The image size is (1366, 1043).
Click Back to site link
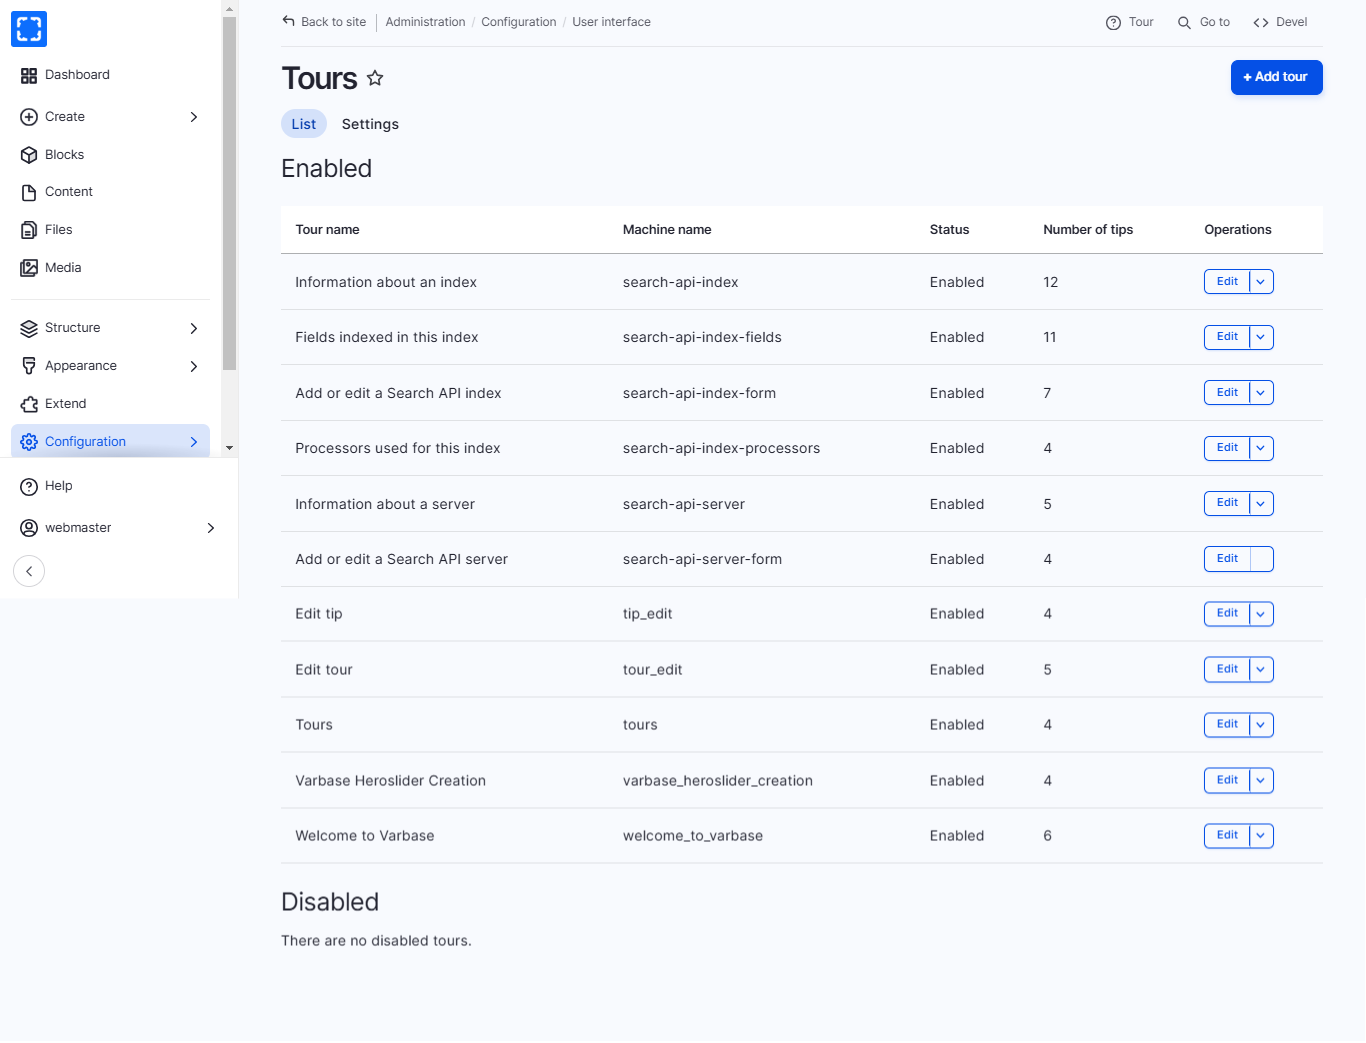coord(324,22)
